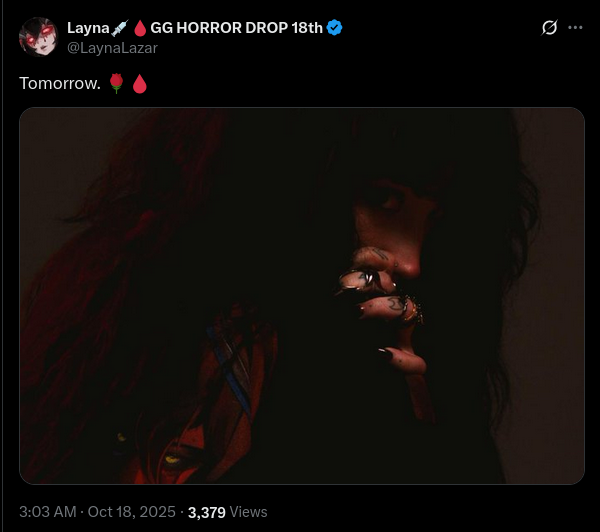
Task: Click the Oct 18, 2025 date text
Action: point(132,512)
